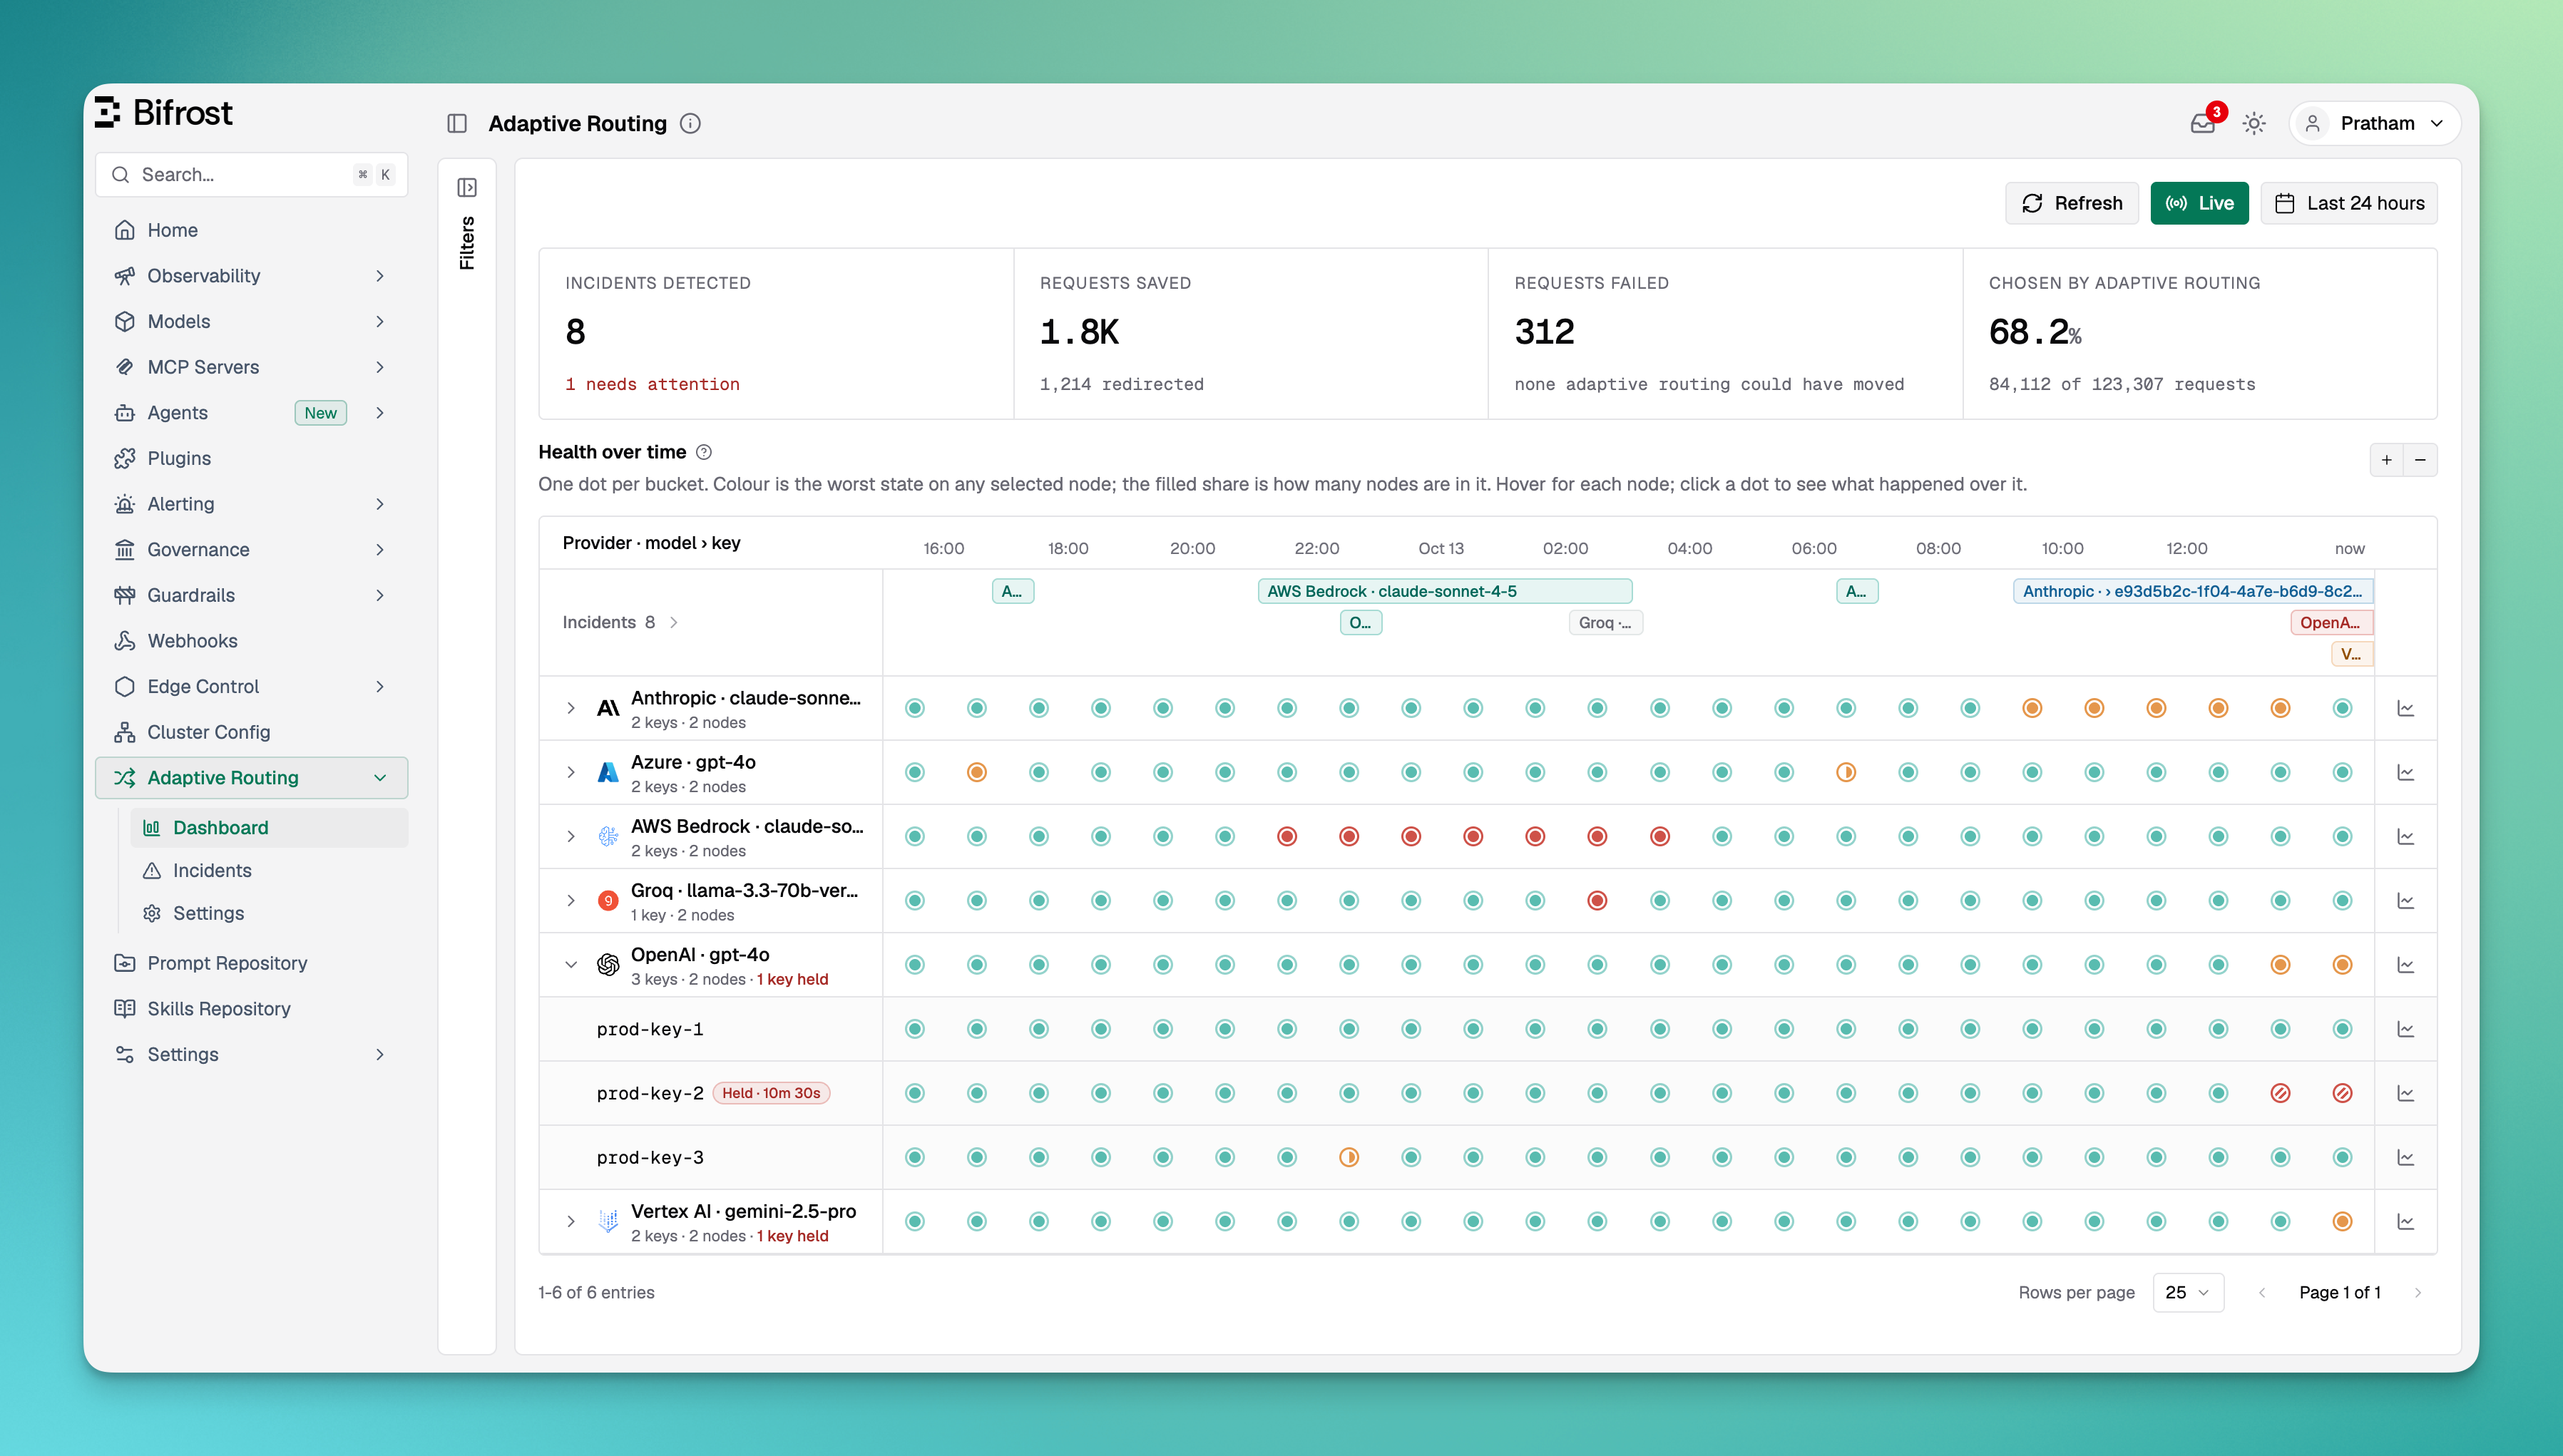2563x1456 pixels.
Task: Zoom in timeline with plus button
Action: point(2387,460)
